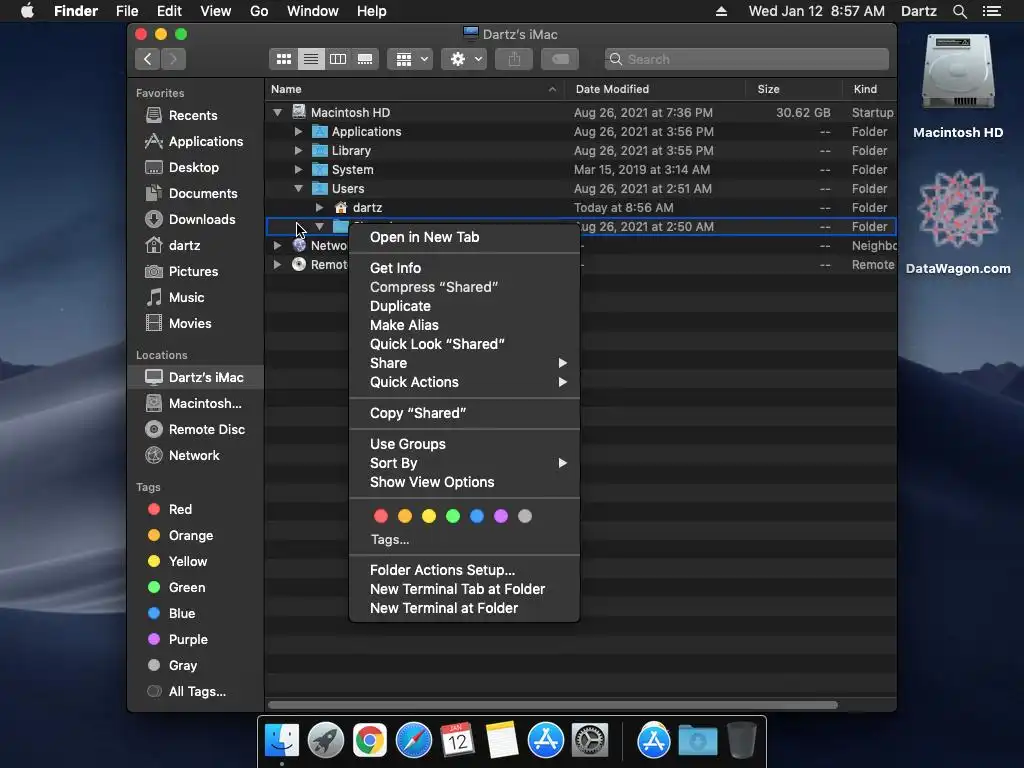Go forward with the right chevron button
The image size is (1024, 768).
coord(173,59)
